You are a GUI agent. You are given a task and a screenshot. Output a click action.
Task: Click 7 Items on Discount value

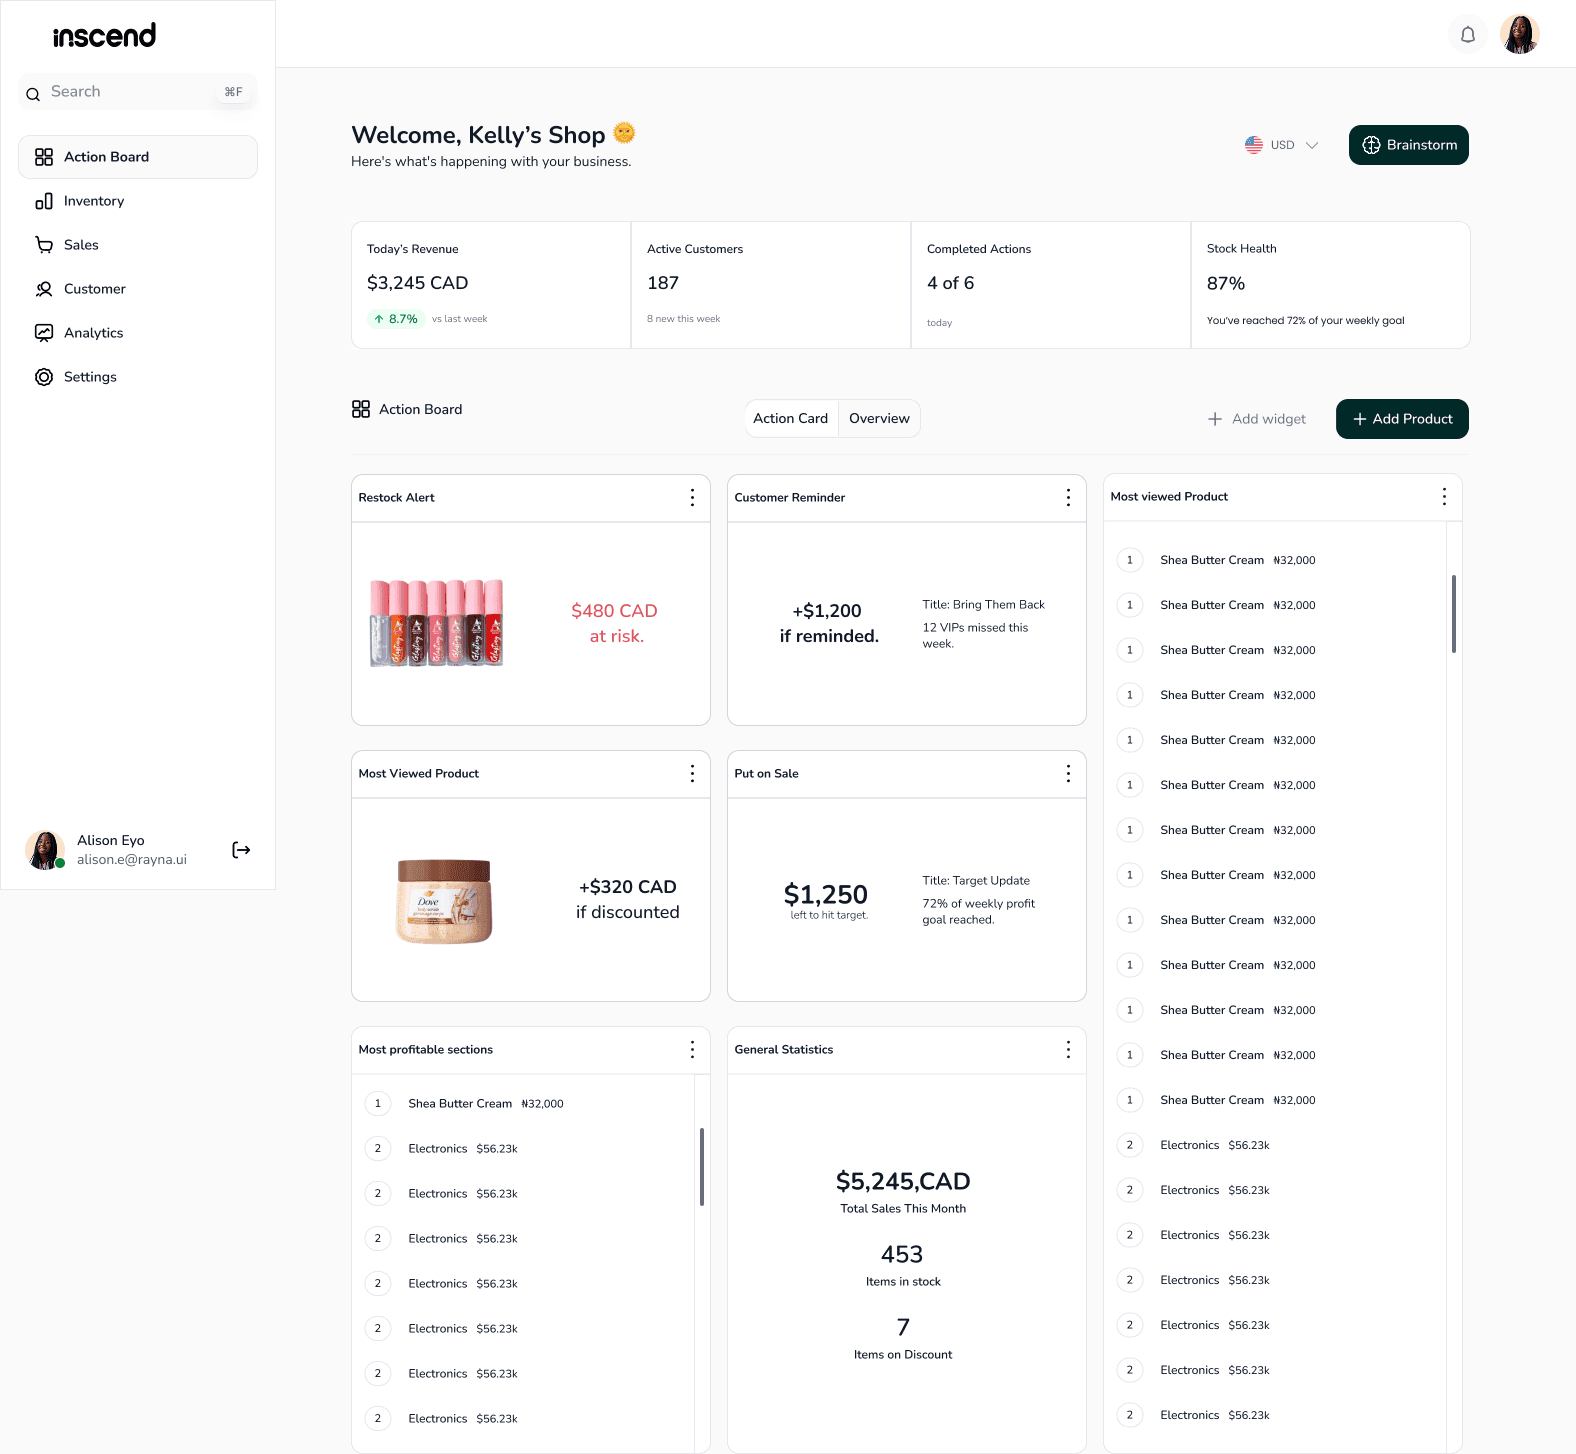903,1327
